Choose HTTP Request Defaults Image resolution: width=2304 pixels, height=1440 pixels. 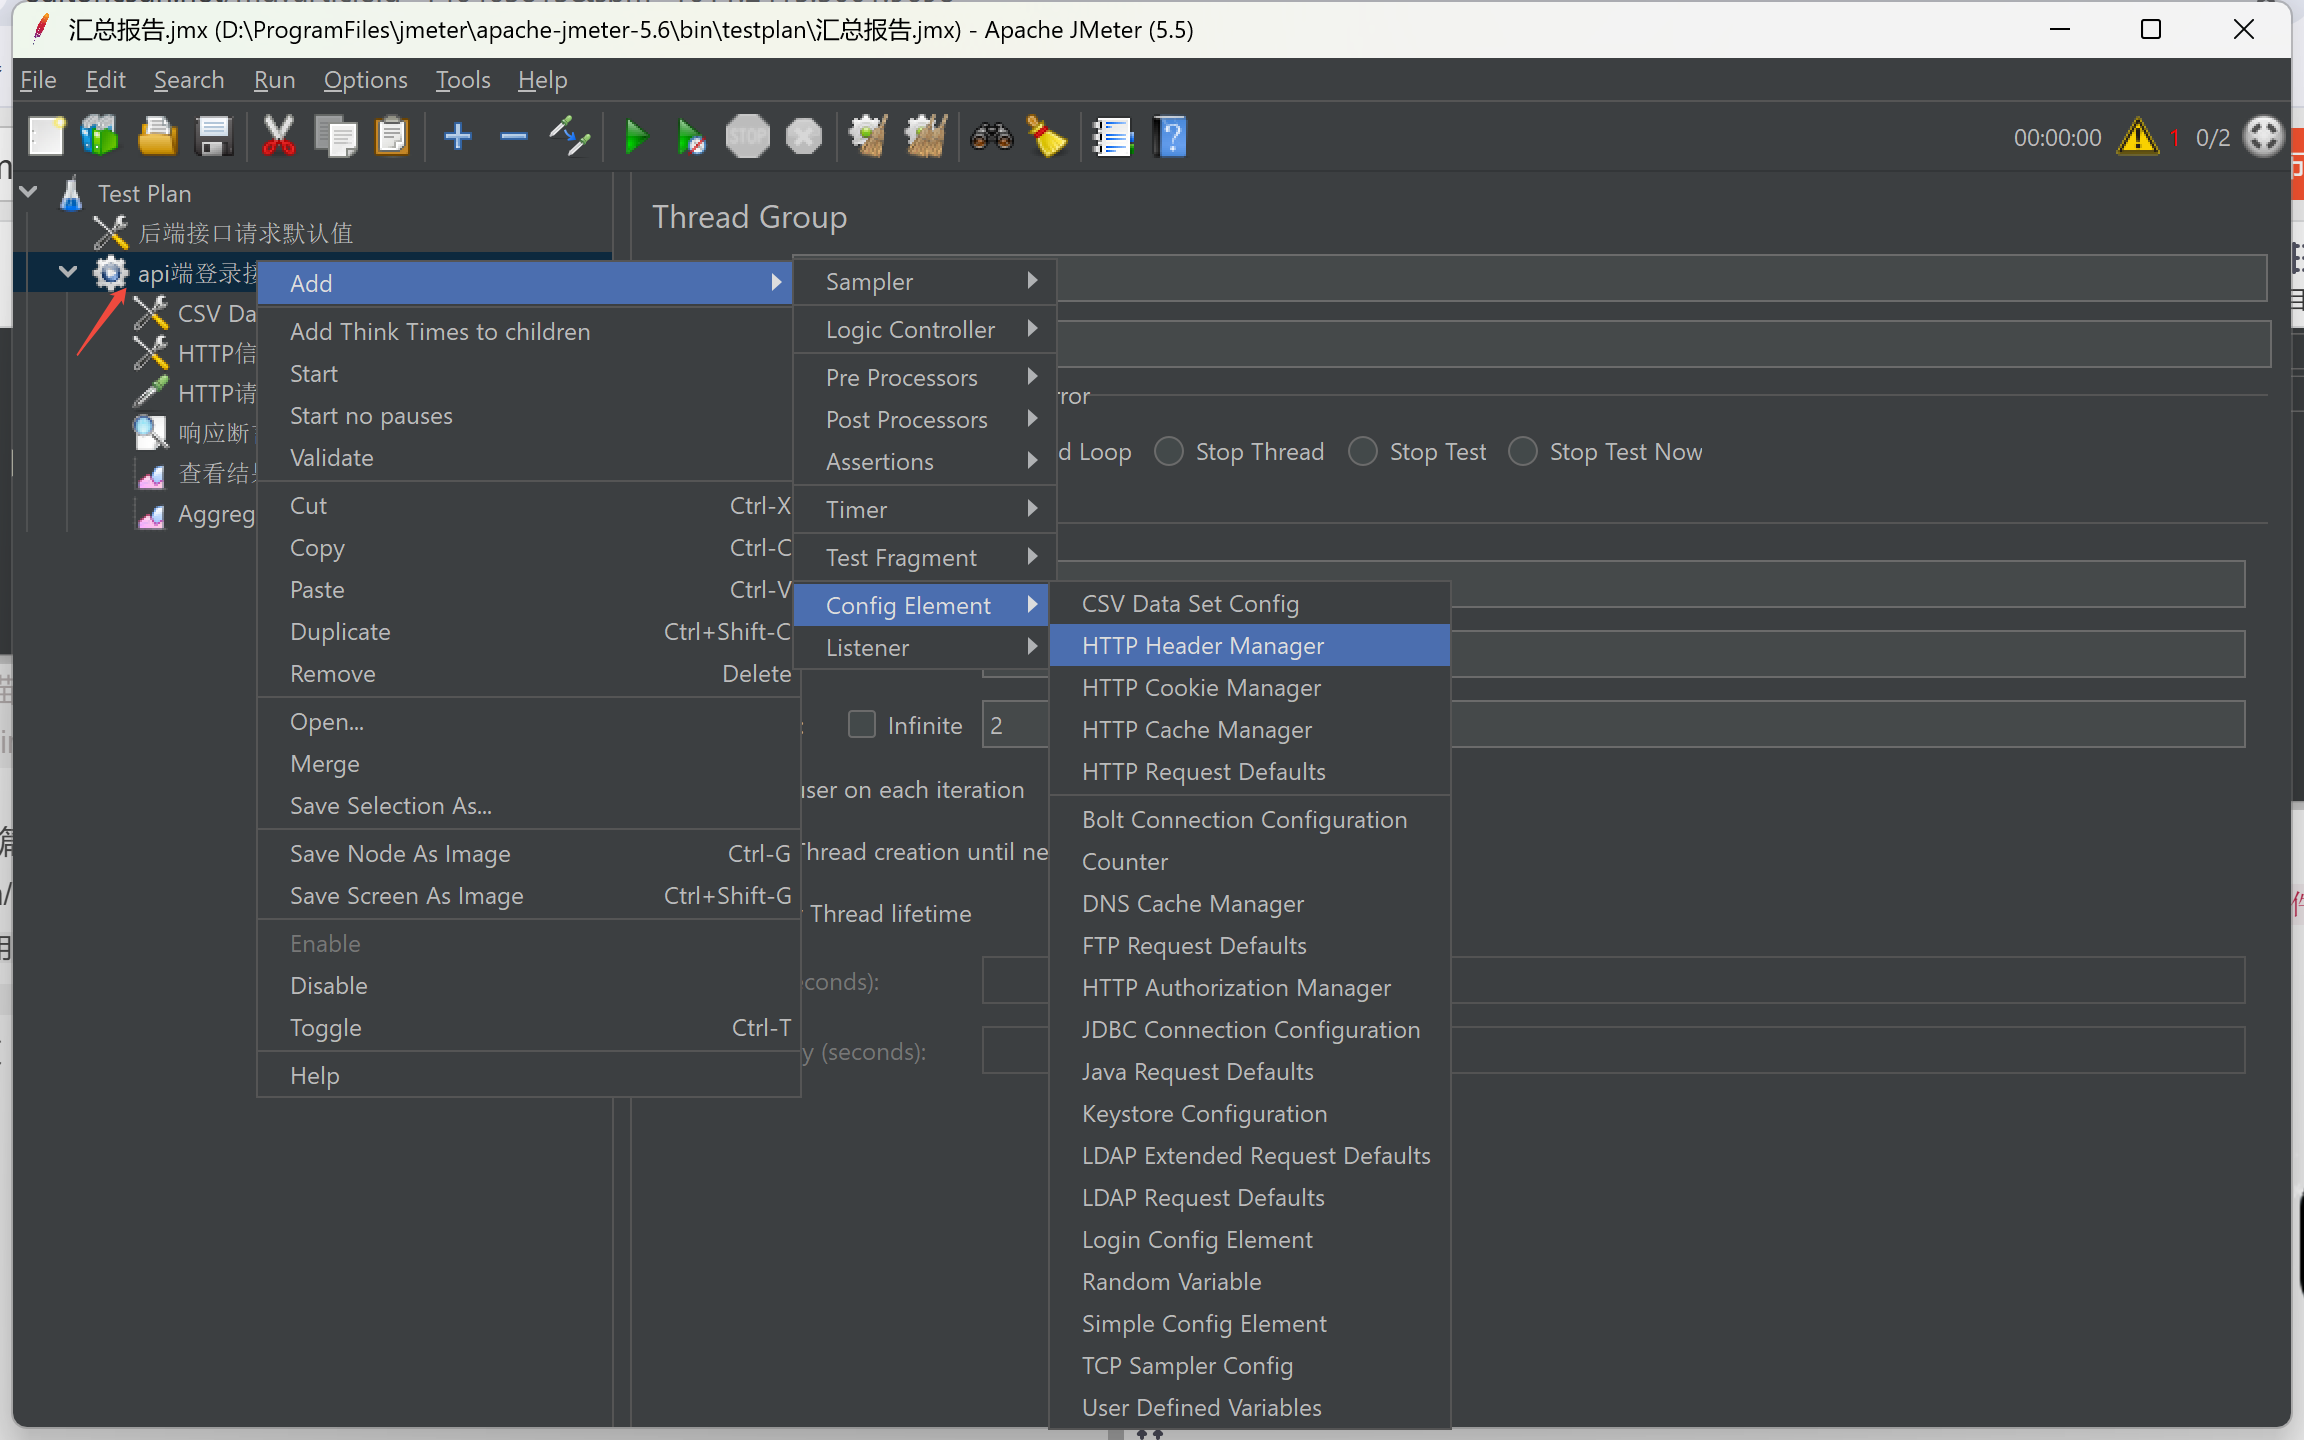(x=1250, y=772)
